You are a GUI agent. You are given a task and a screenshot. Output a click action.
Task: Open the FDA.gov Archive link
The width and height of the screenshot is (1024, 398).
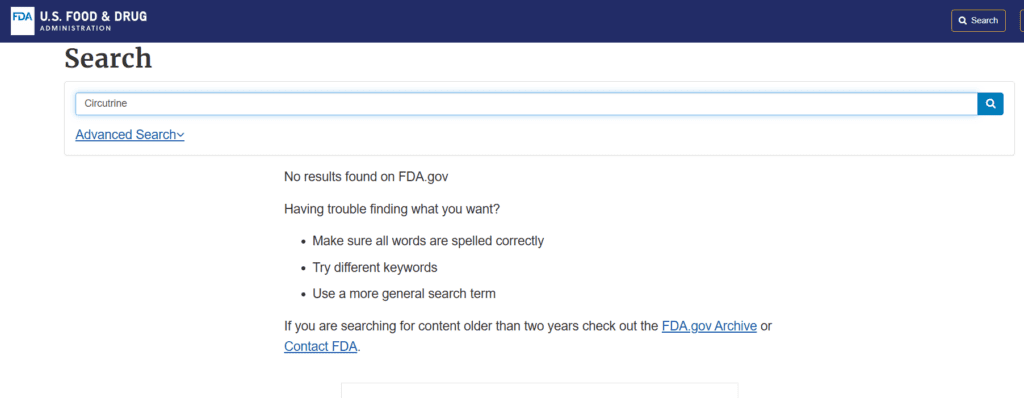pos(709,325)
